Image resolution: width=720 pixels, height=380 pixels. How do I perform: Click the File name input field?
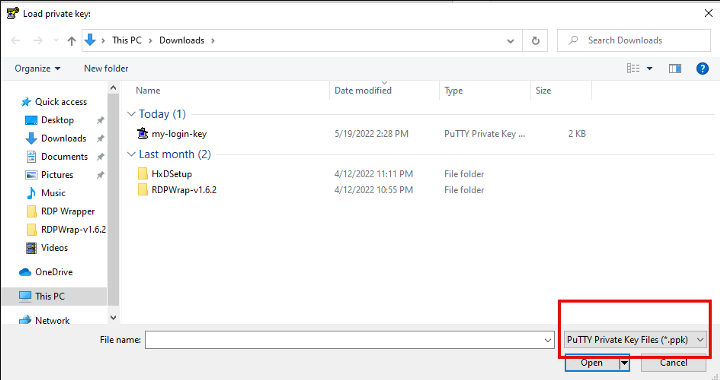pos(344,340)
